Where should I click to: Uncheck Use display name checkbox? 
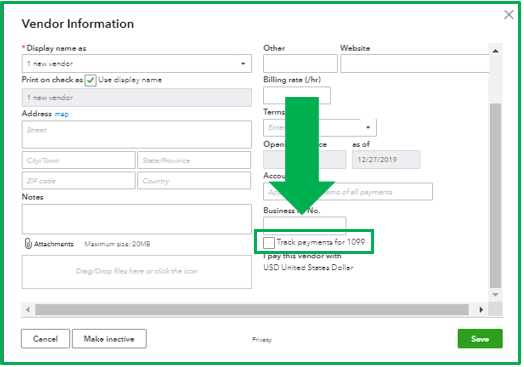point(90,80)
